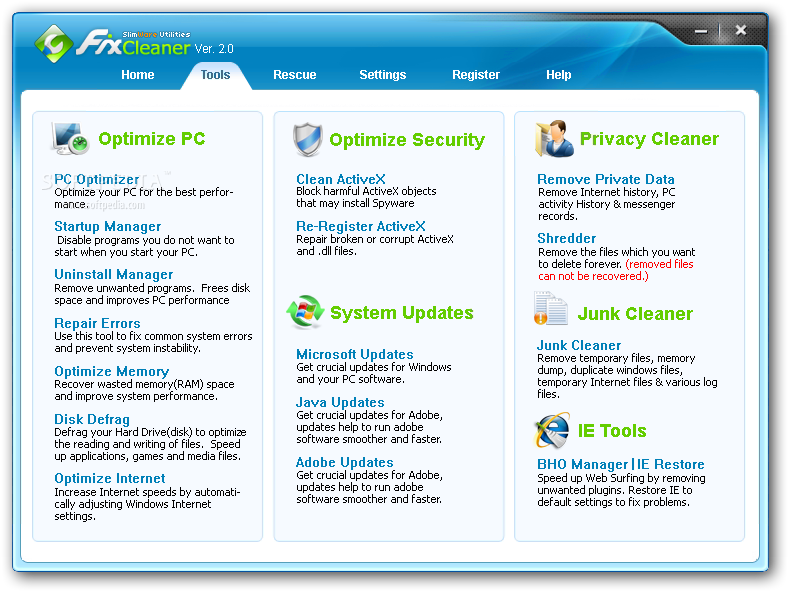Click the Optimize PC monitor icon

(x=70, y=138)
